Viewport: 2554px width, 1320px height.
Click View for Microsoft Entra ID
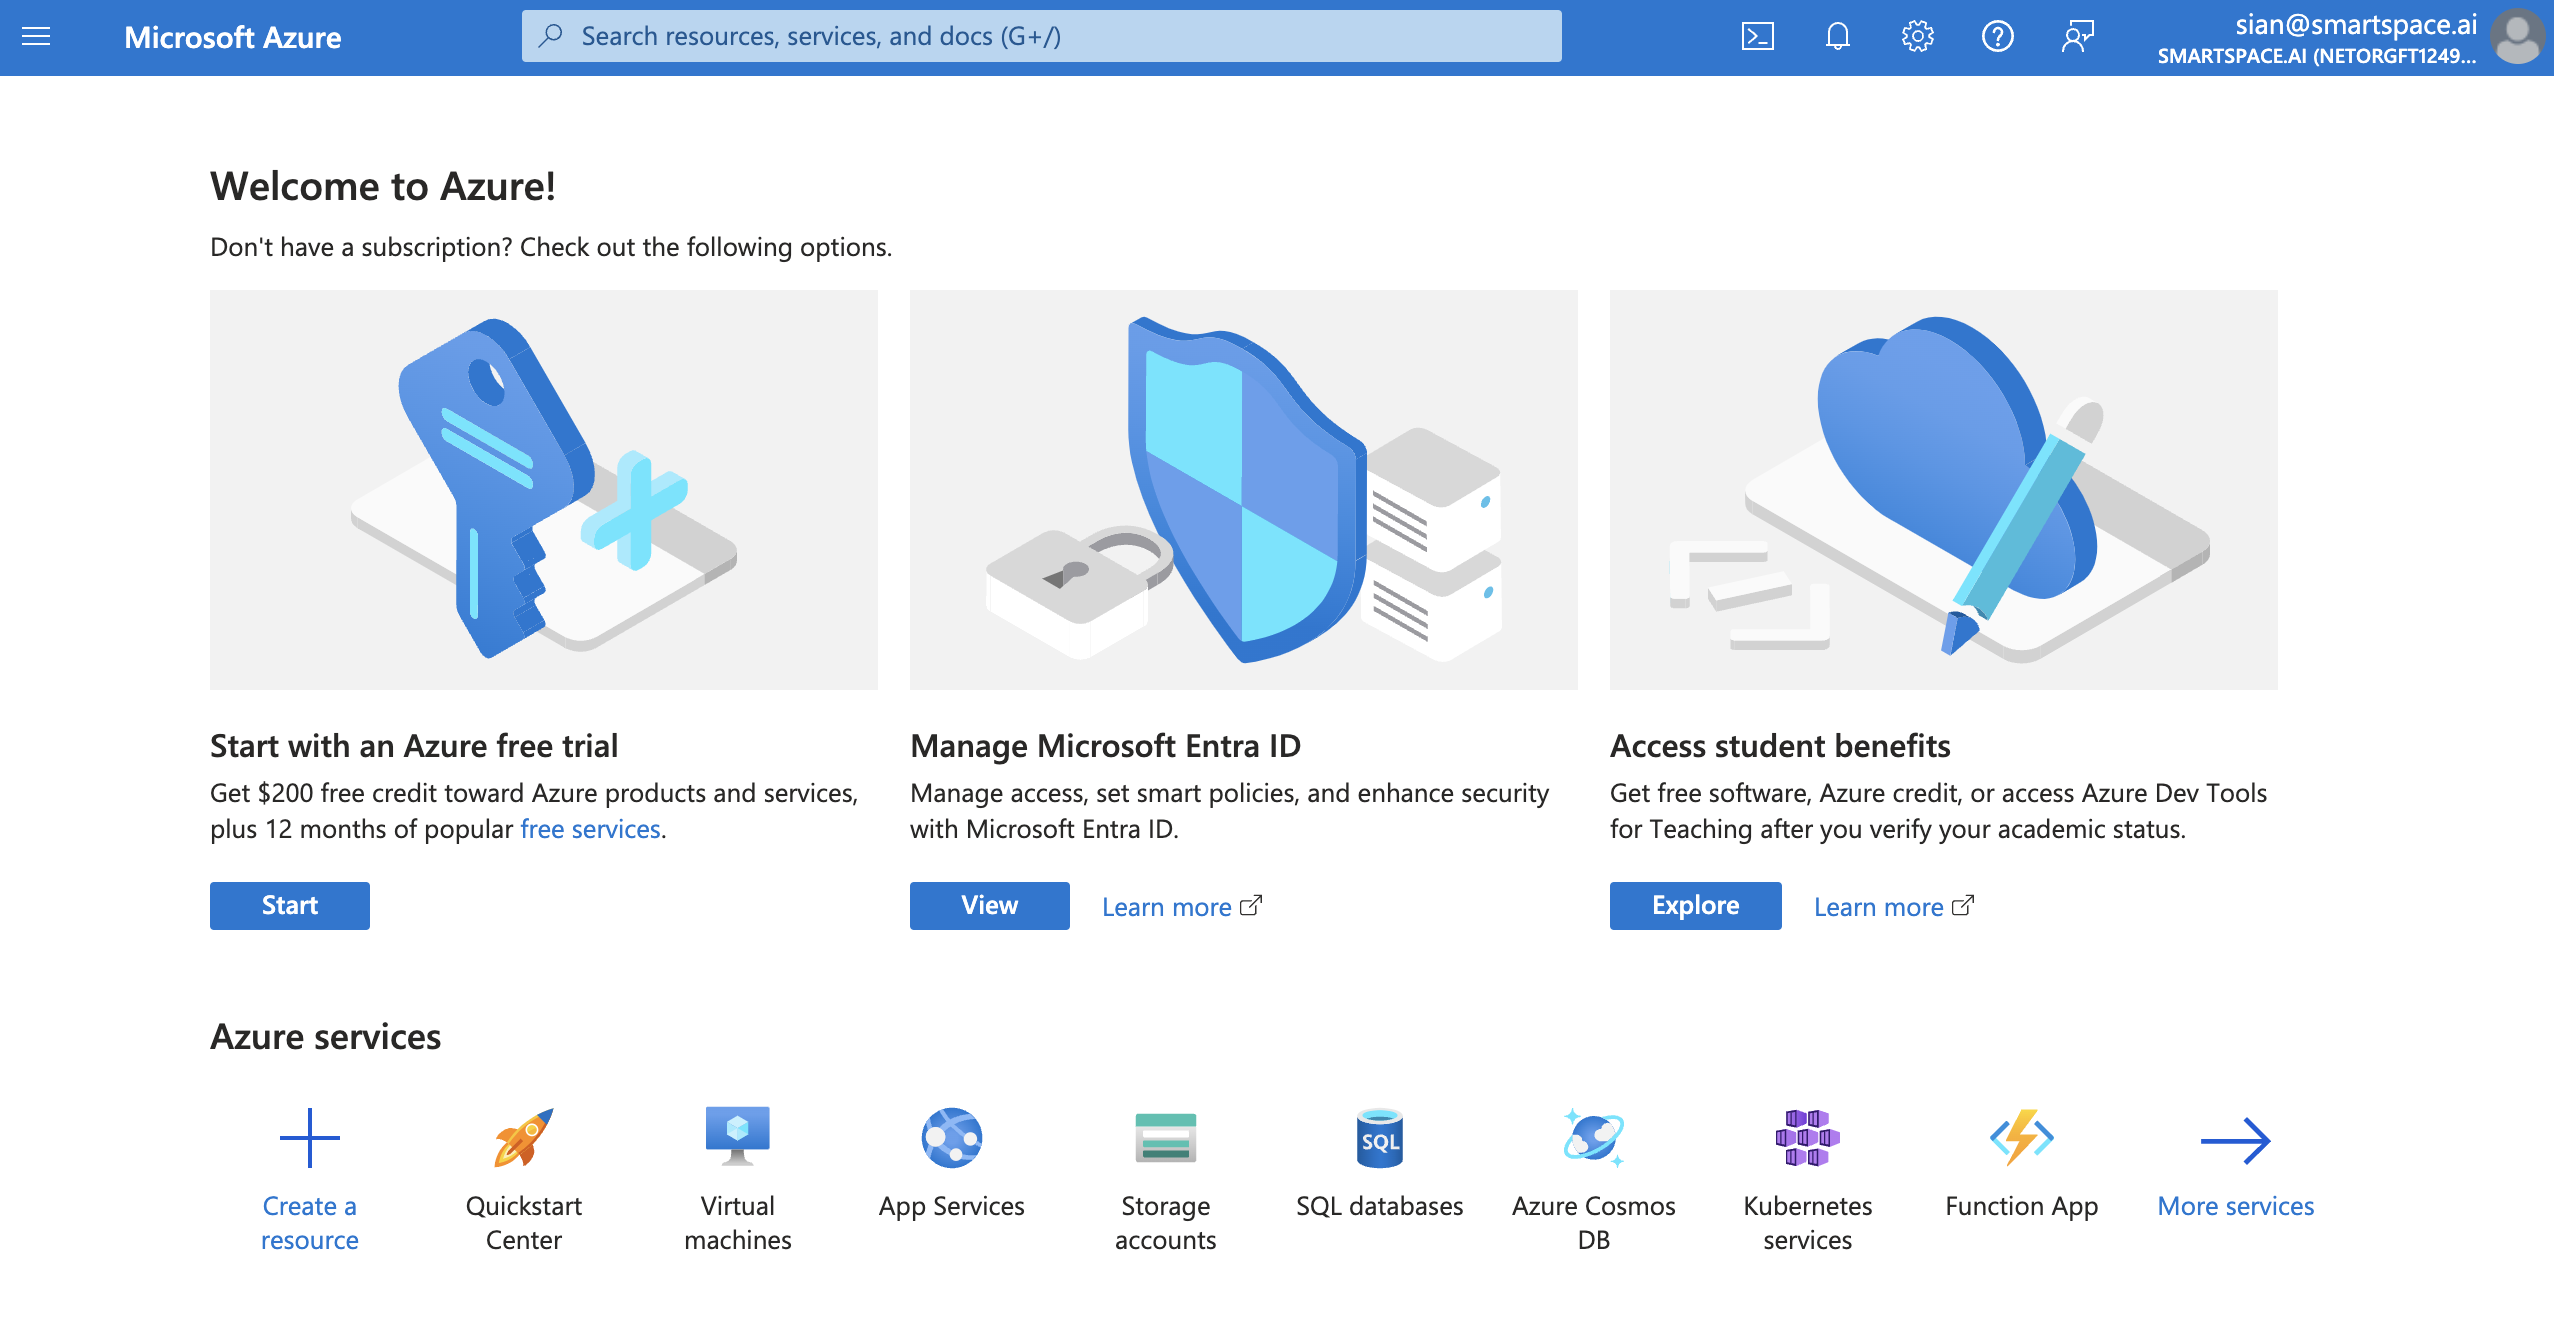989,905
